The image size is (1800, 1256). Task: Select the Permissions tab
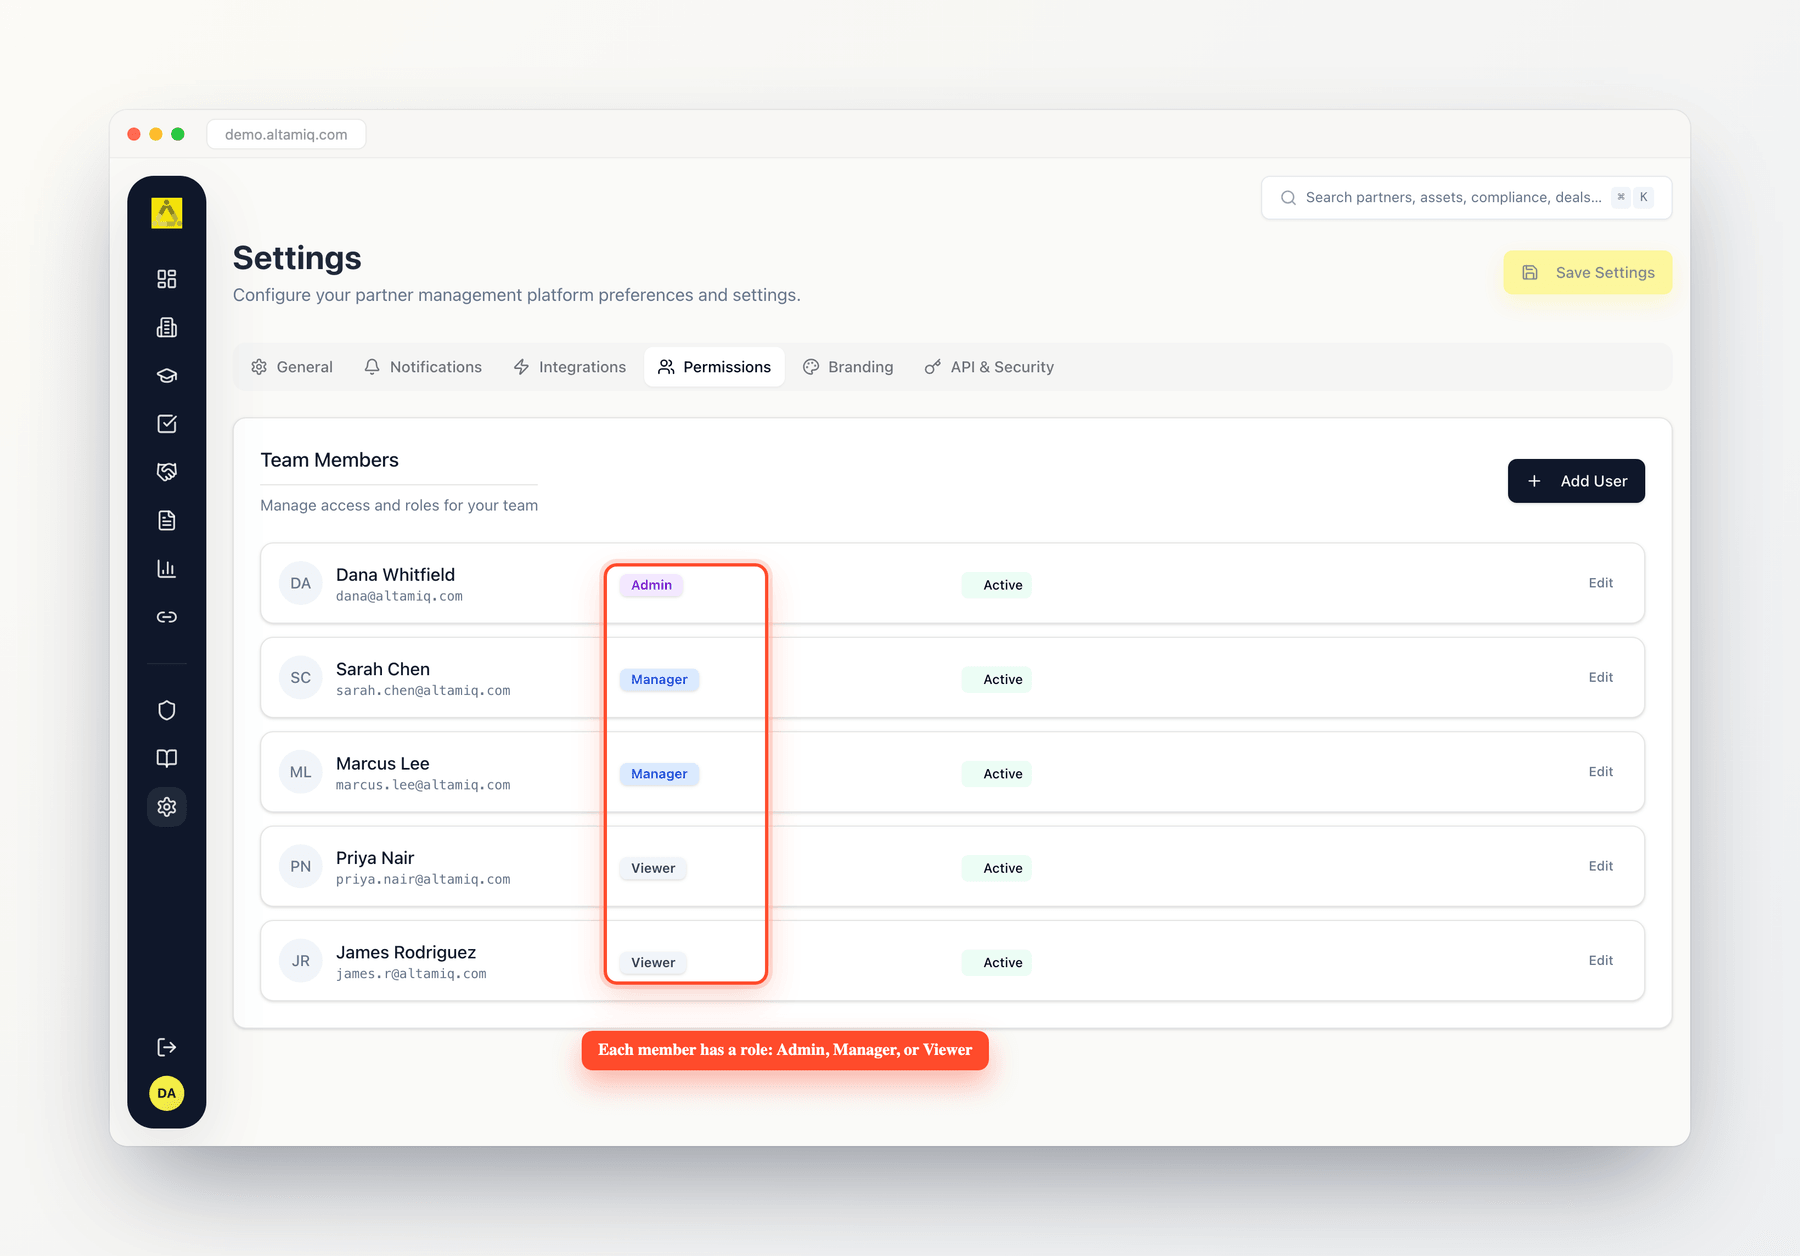click(x=714, y=367)
